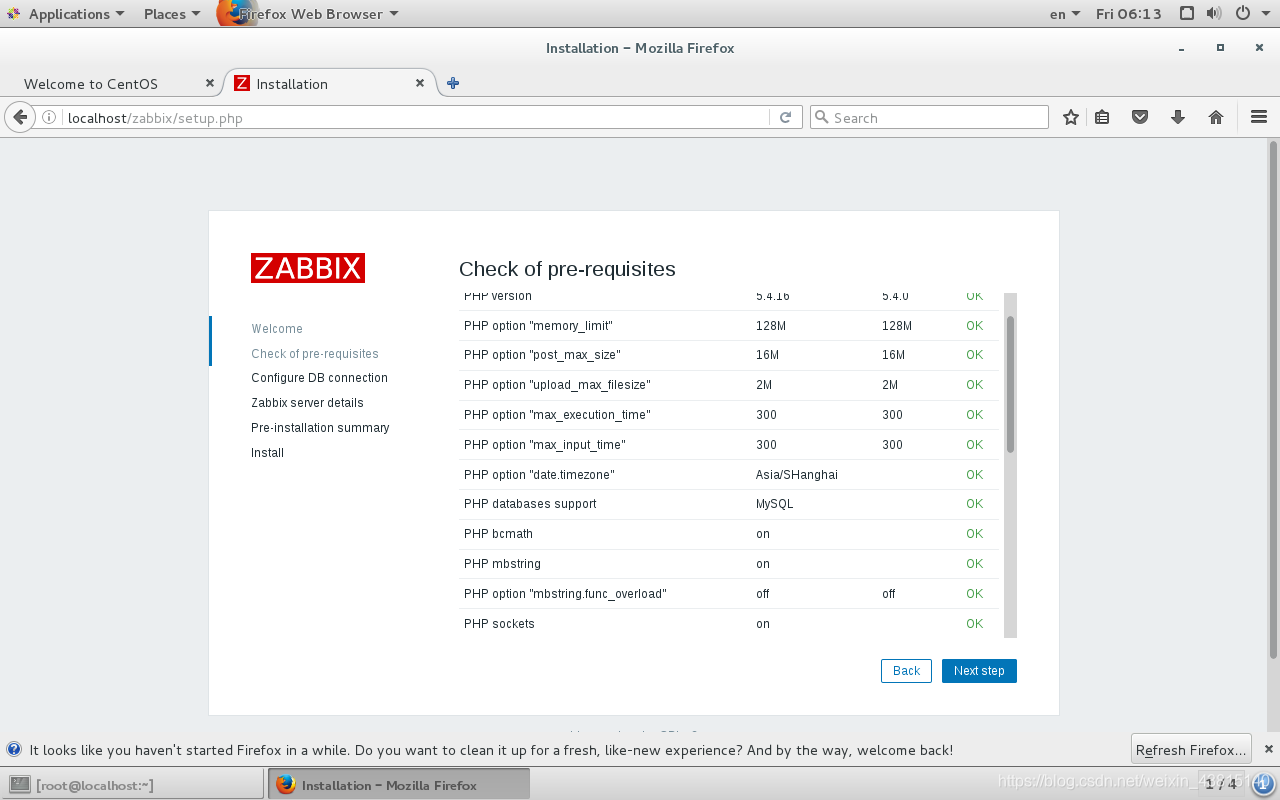
Task: Bookmark this page with the star icon
Action: 1071,117
